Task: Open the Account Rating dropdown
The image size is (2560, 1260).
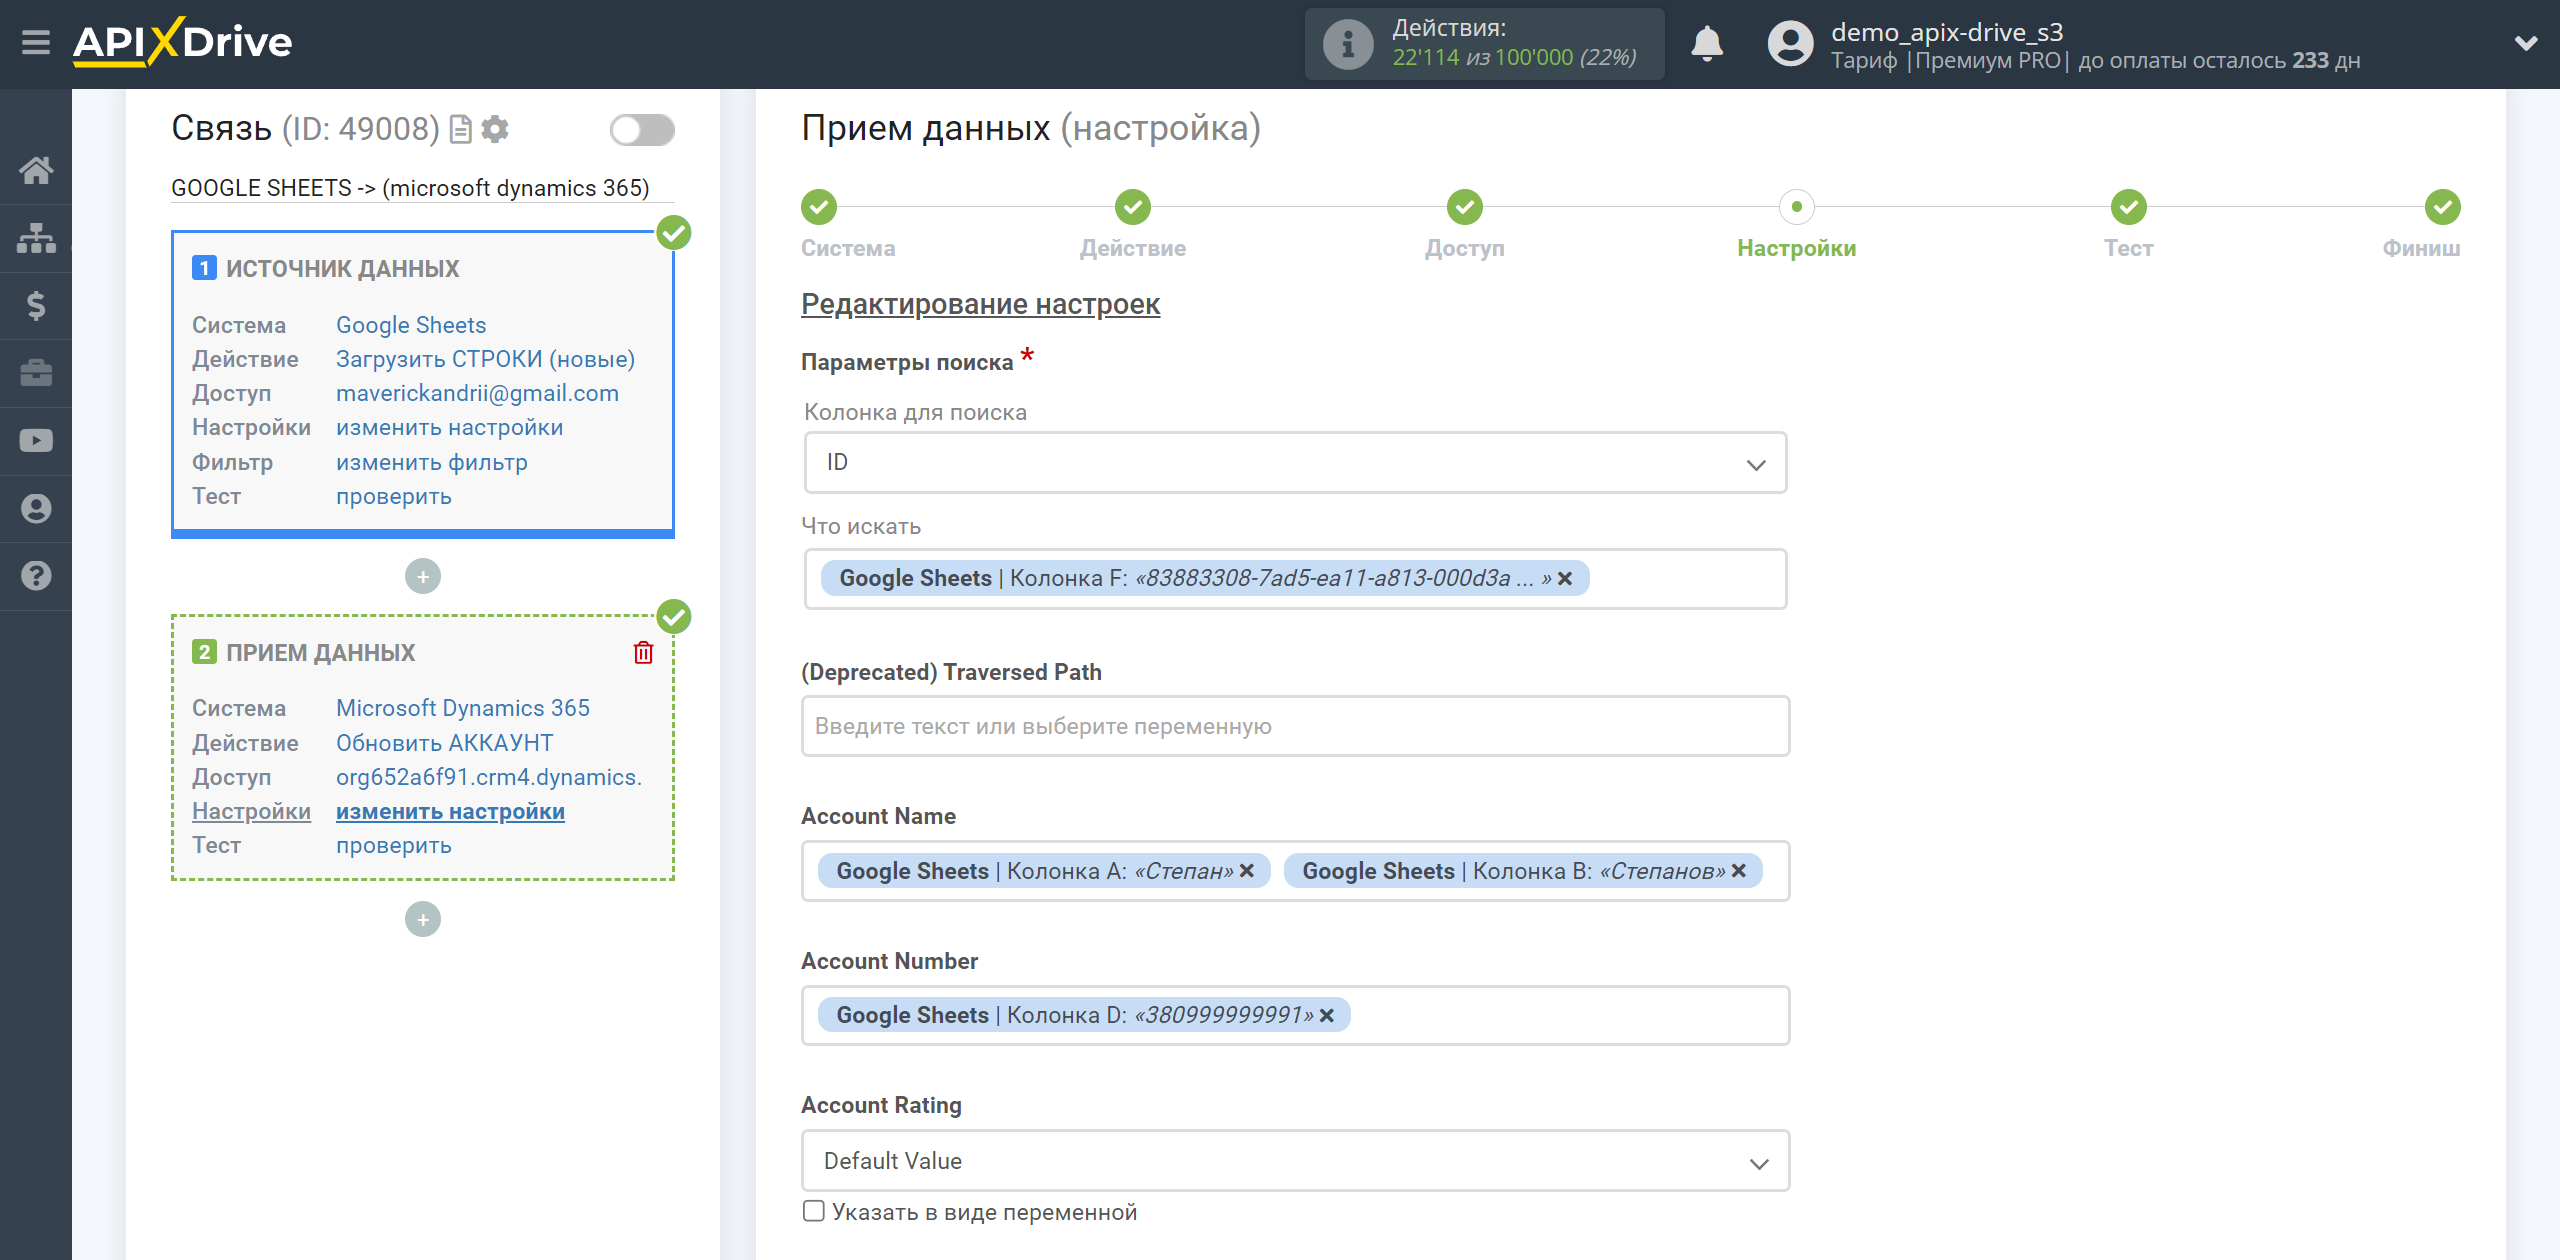Action: [1295, 1161]
